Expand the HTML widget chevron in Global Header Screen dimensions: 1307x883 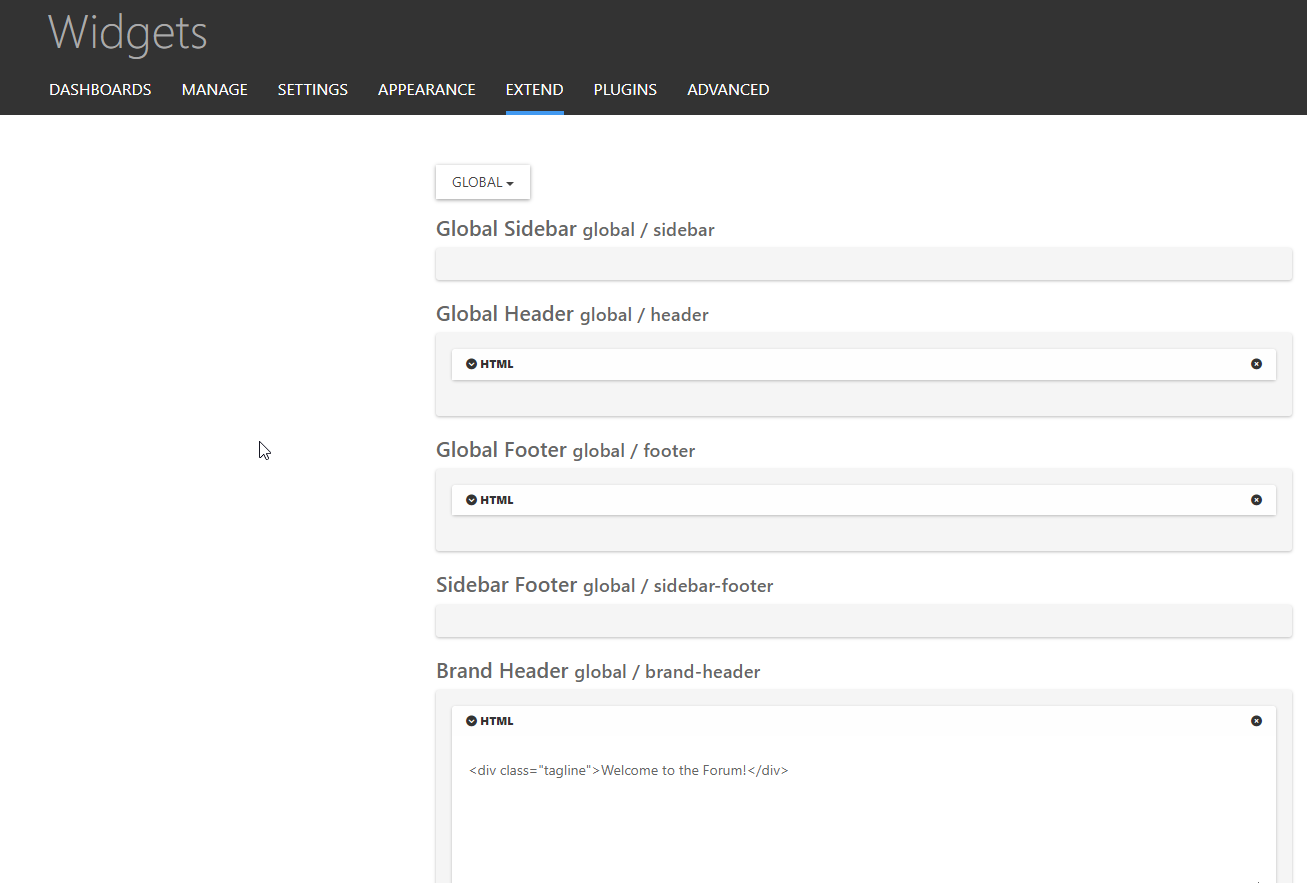click(x=472, y=364)
